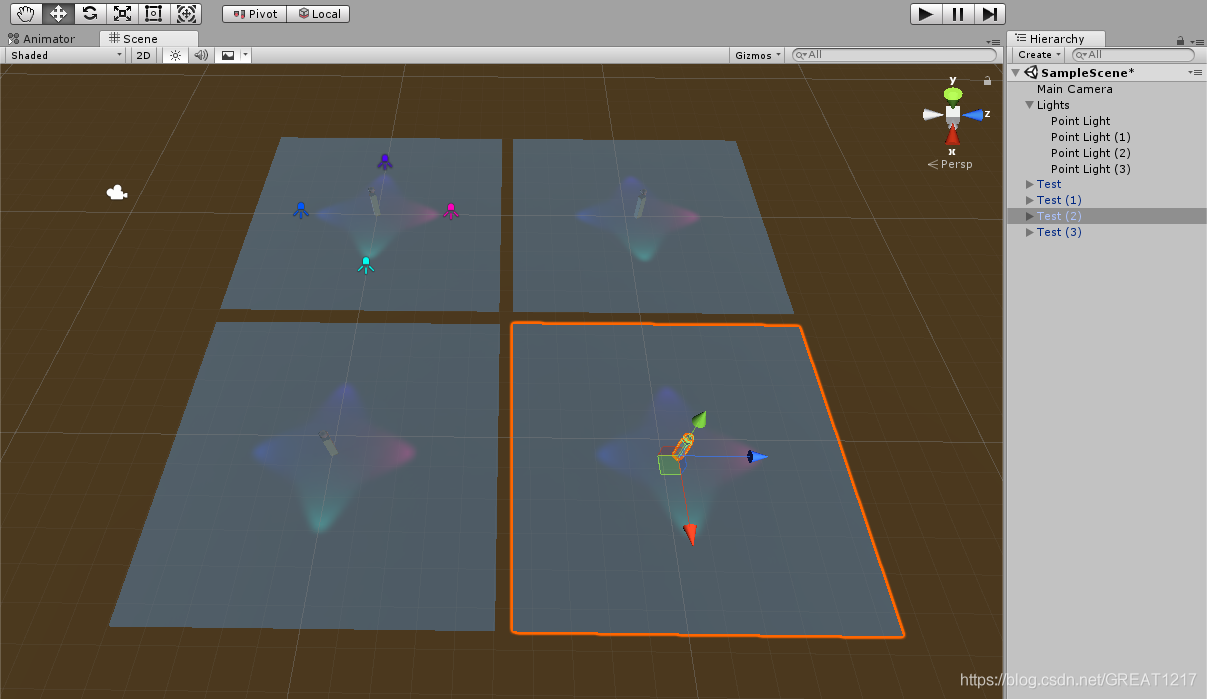Collapse the Lights group arrow
1207x699 pixels.
point(1030,105)
